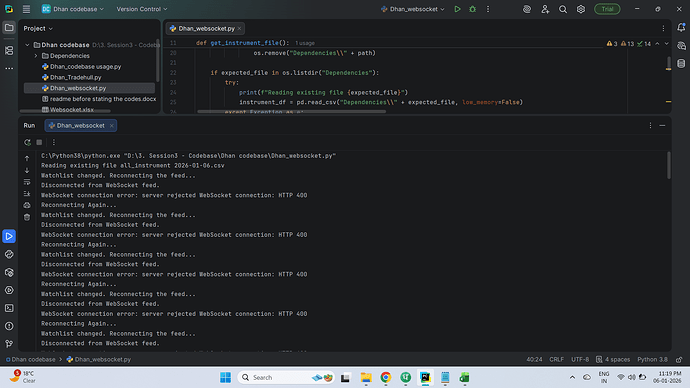Show more tool windows ellipsis
This screenshot has height=388, width=690.
(9, 68)
